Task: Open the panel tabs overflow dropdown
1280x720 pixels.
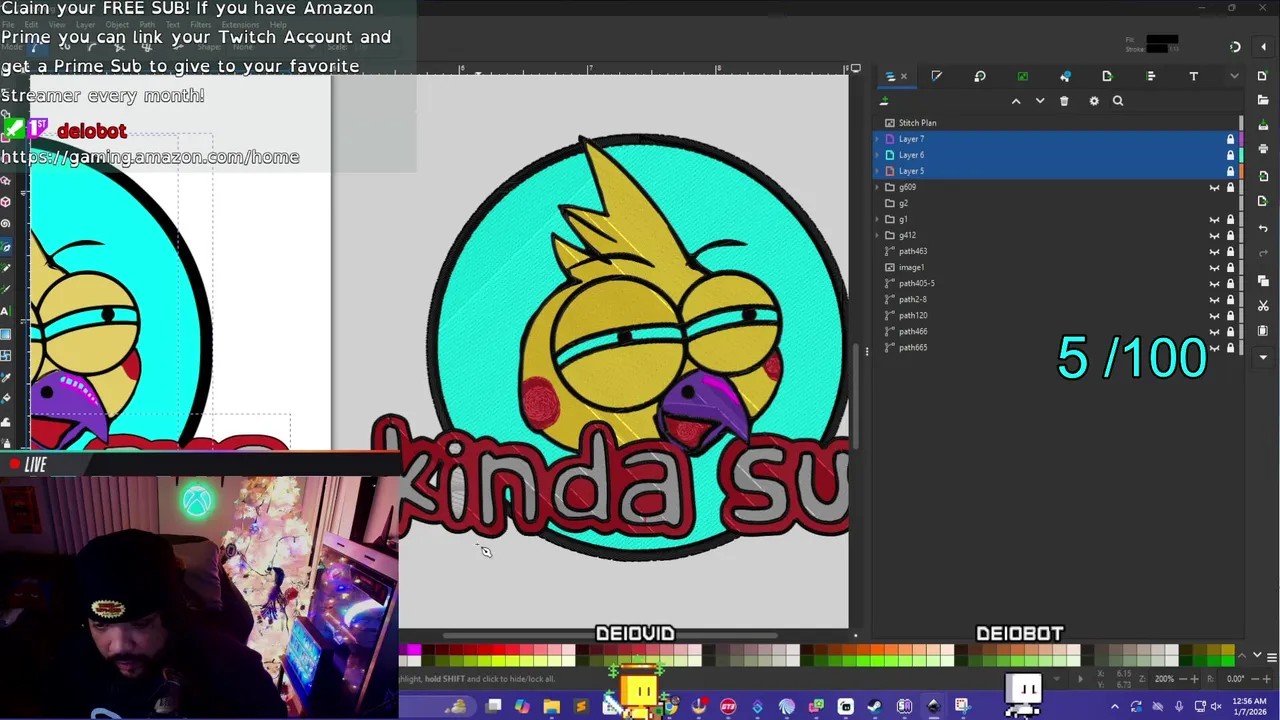Action: coord(1234,76)
